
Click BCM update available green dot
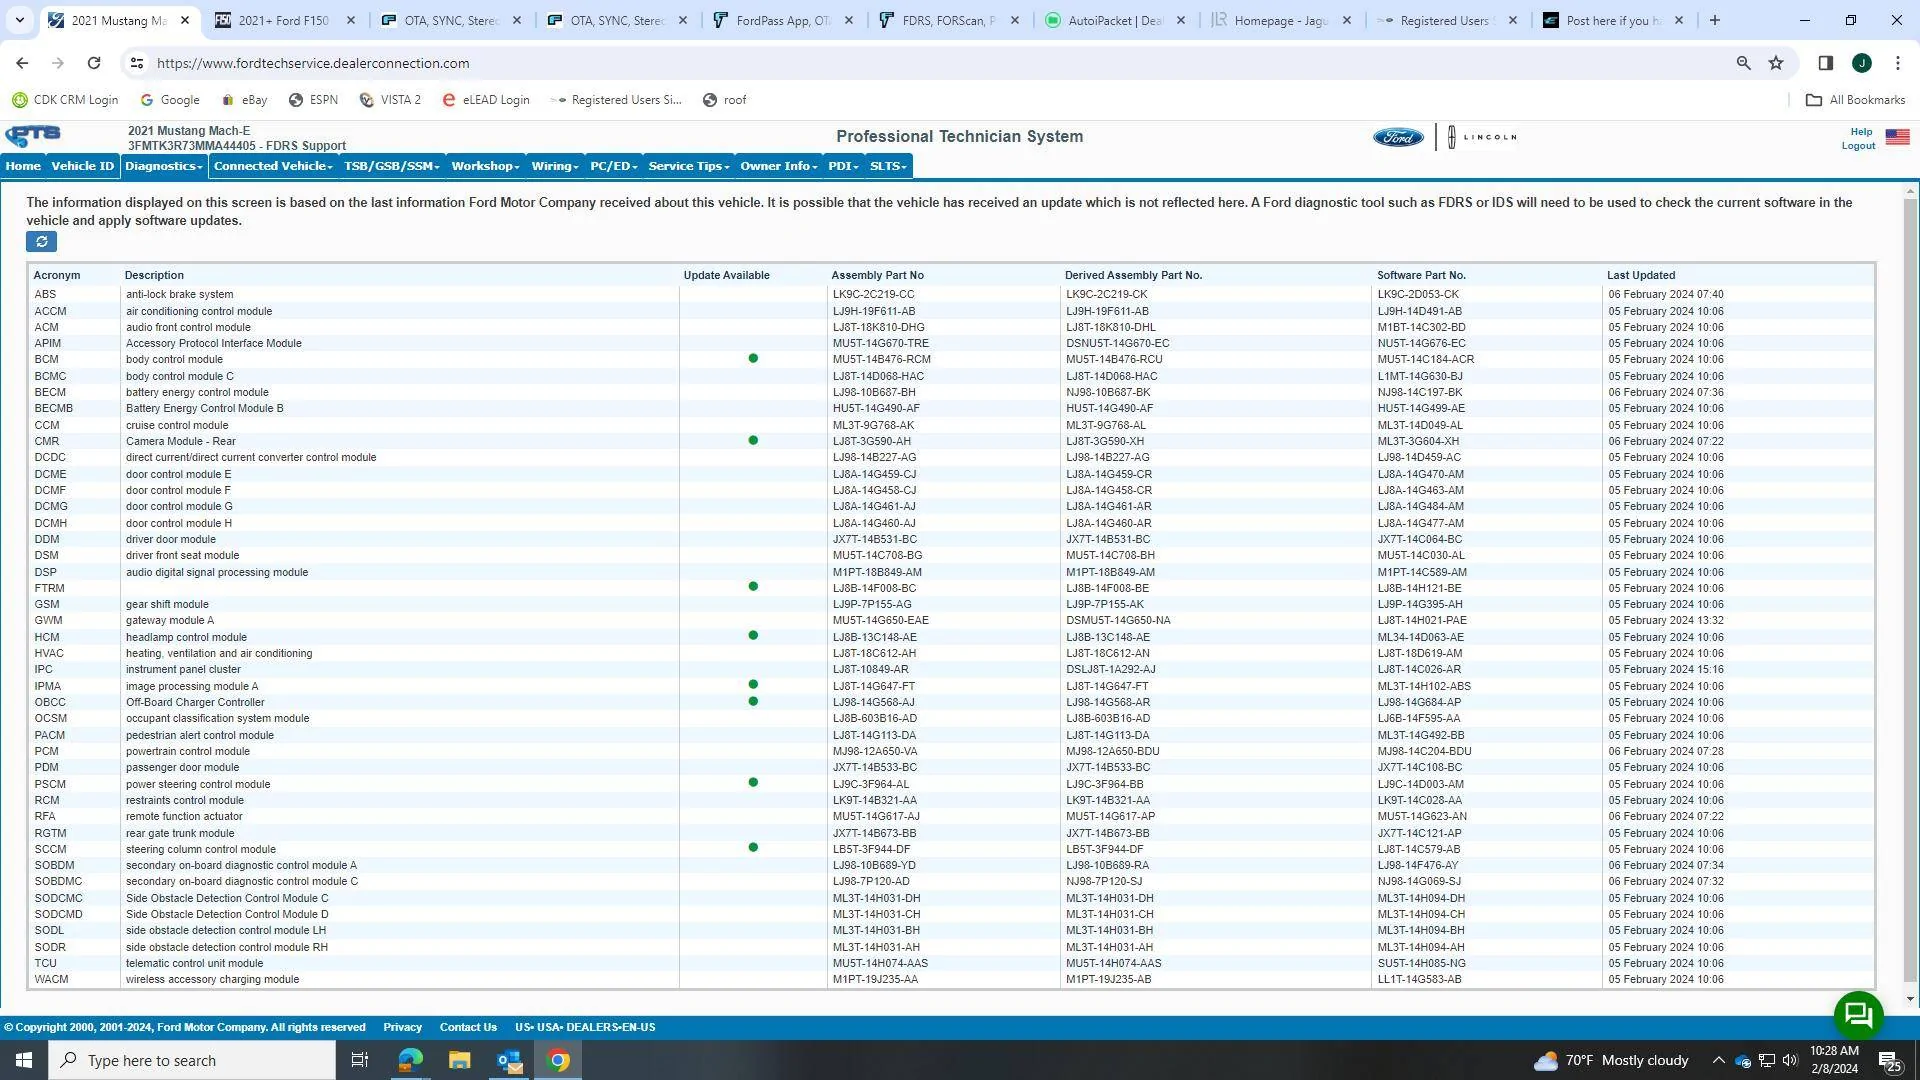(x=753, y=358)
